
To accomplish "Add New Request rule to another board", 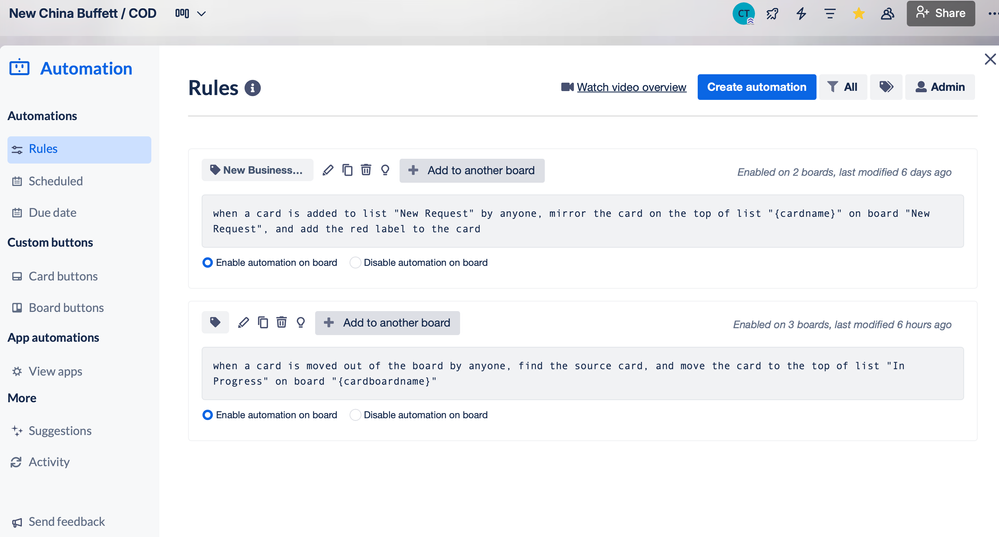I will (x=472, y=171).
